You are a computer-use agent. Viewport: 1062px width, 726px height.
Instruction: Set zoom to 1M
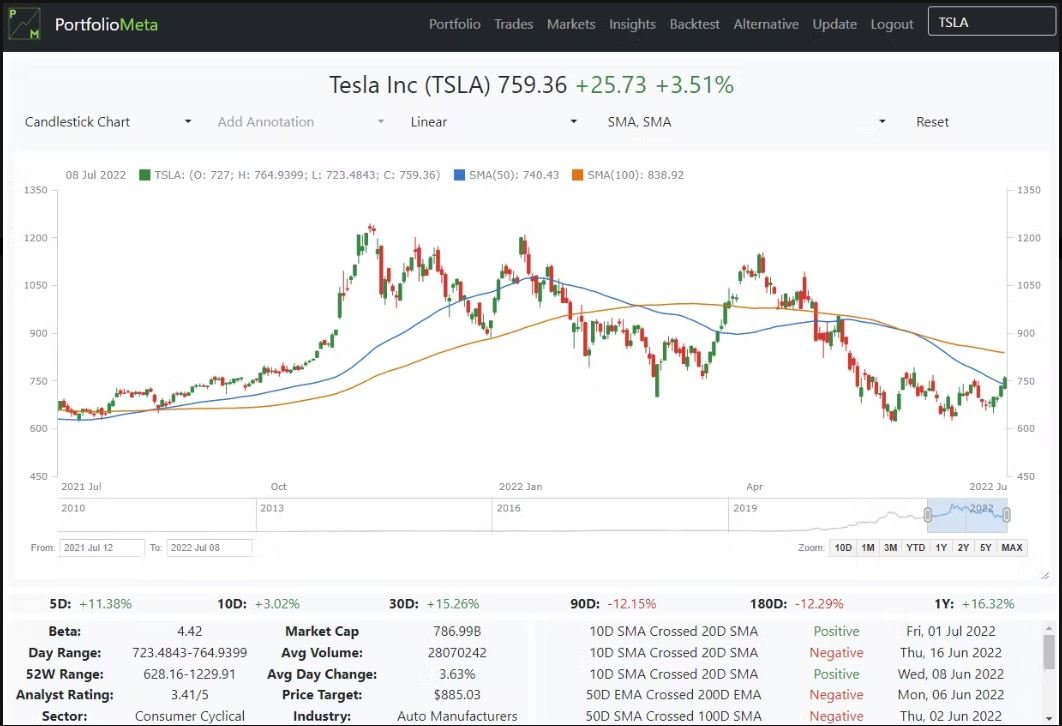point(868,547)
